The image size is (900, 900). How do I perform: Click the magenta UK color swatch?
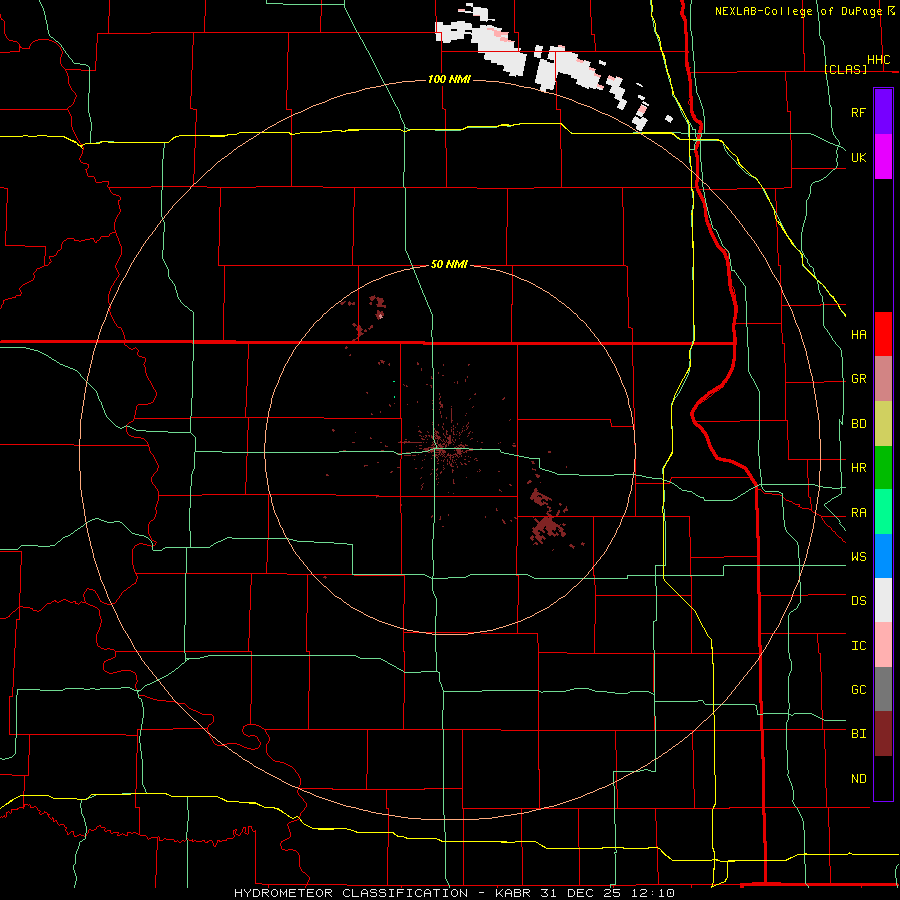coord(883,157)
